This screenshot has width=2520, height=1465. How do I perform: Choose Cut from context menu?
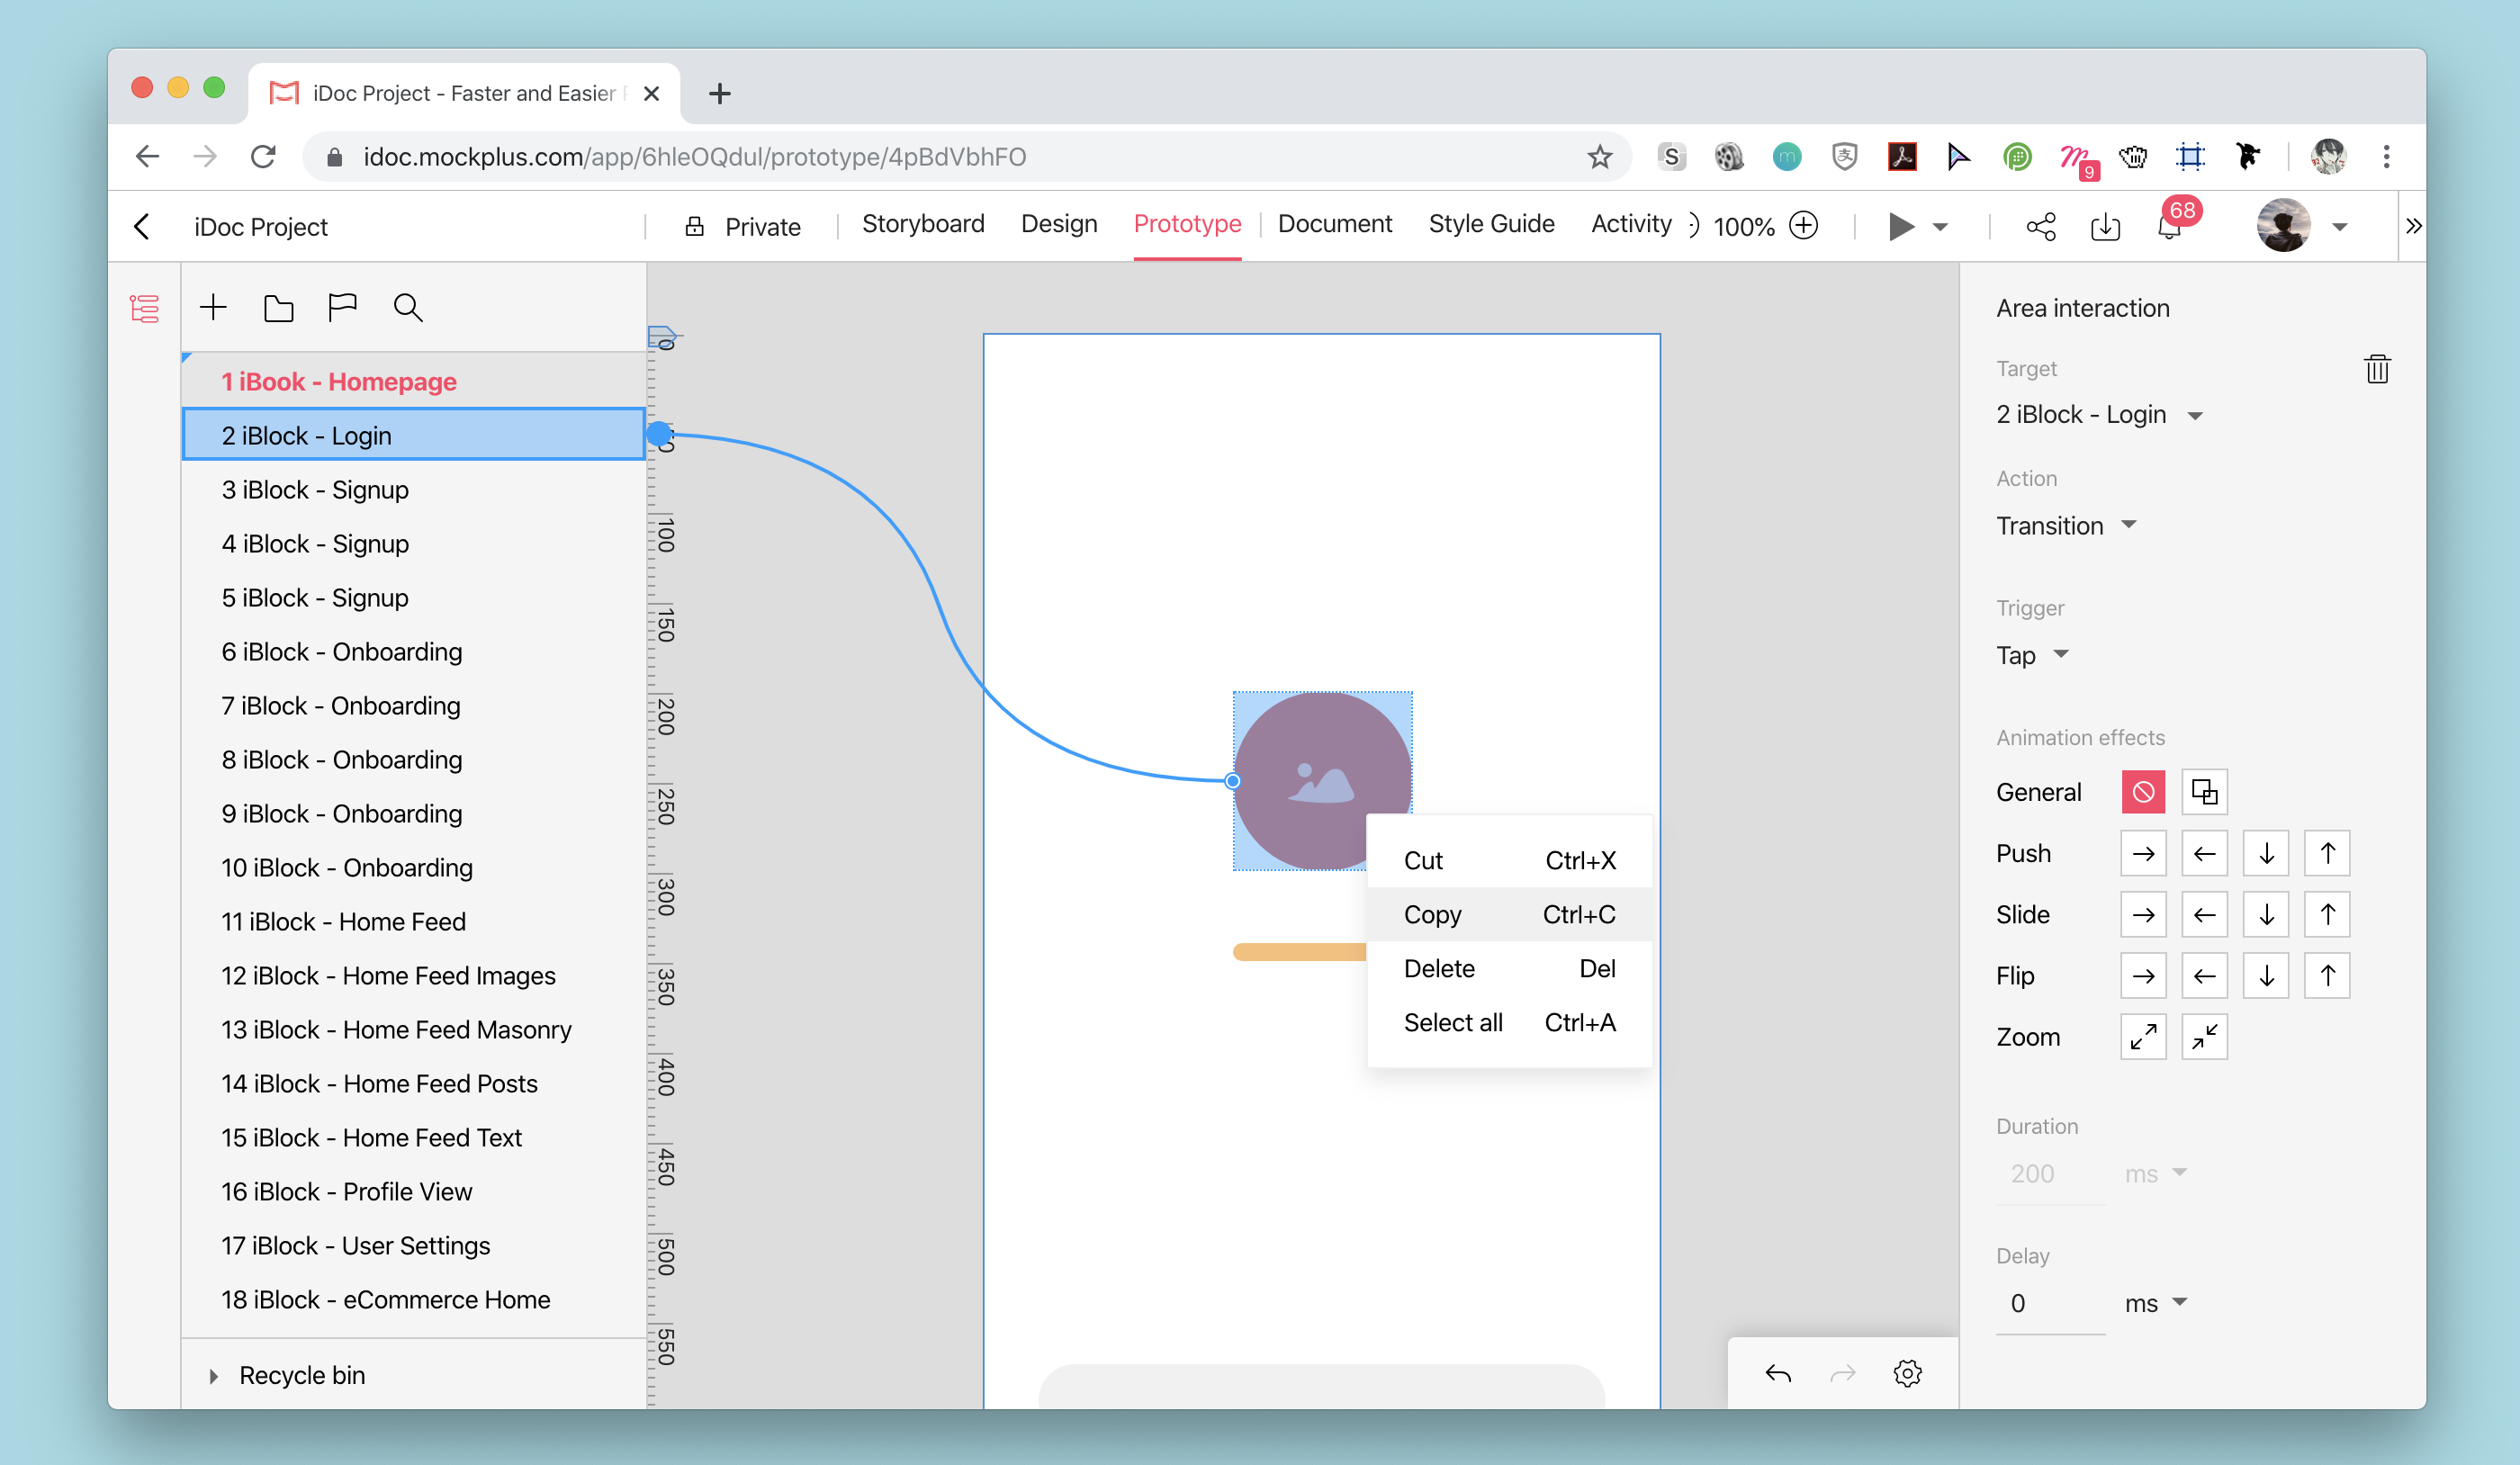[x=1509, y=860]
